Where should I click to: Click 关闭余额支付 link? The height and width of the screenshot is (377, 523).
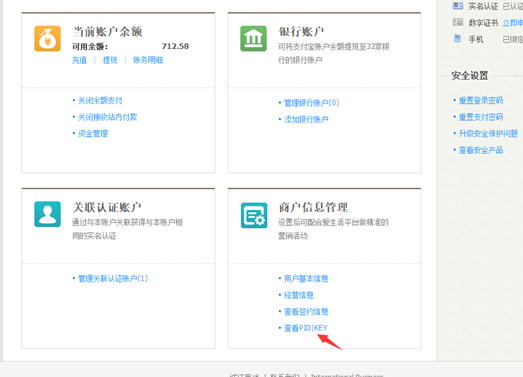100,100
